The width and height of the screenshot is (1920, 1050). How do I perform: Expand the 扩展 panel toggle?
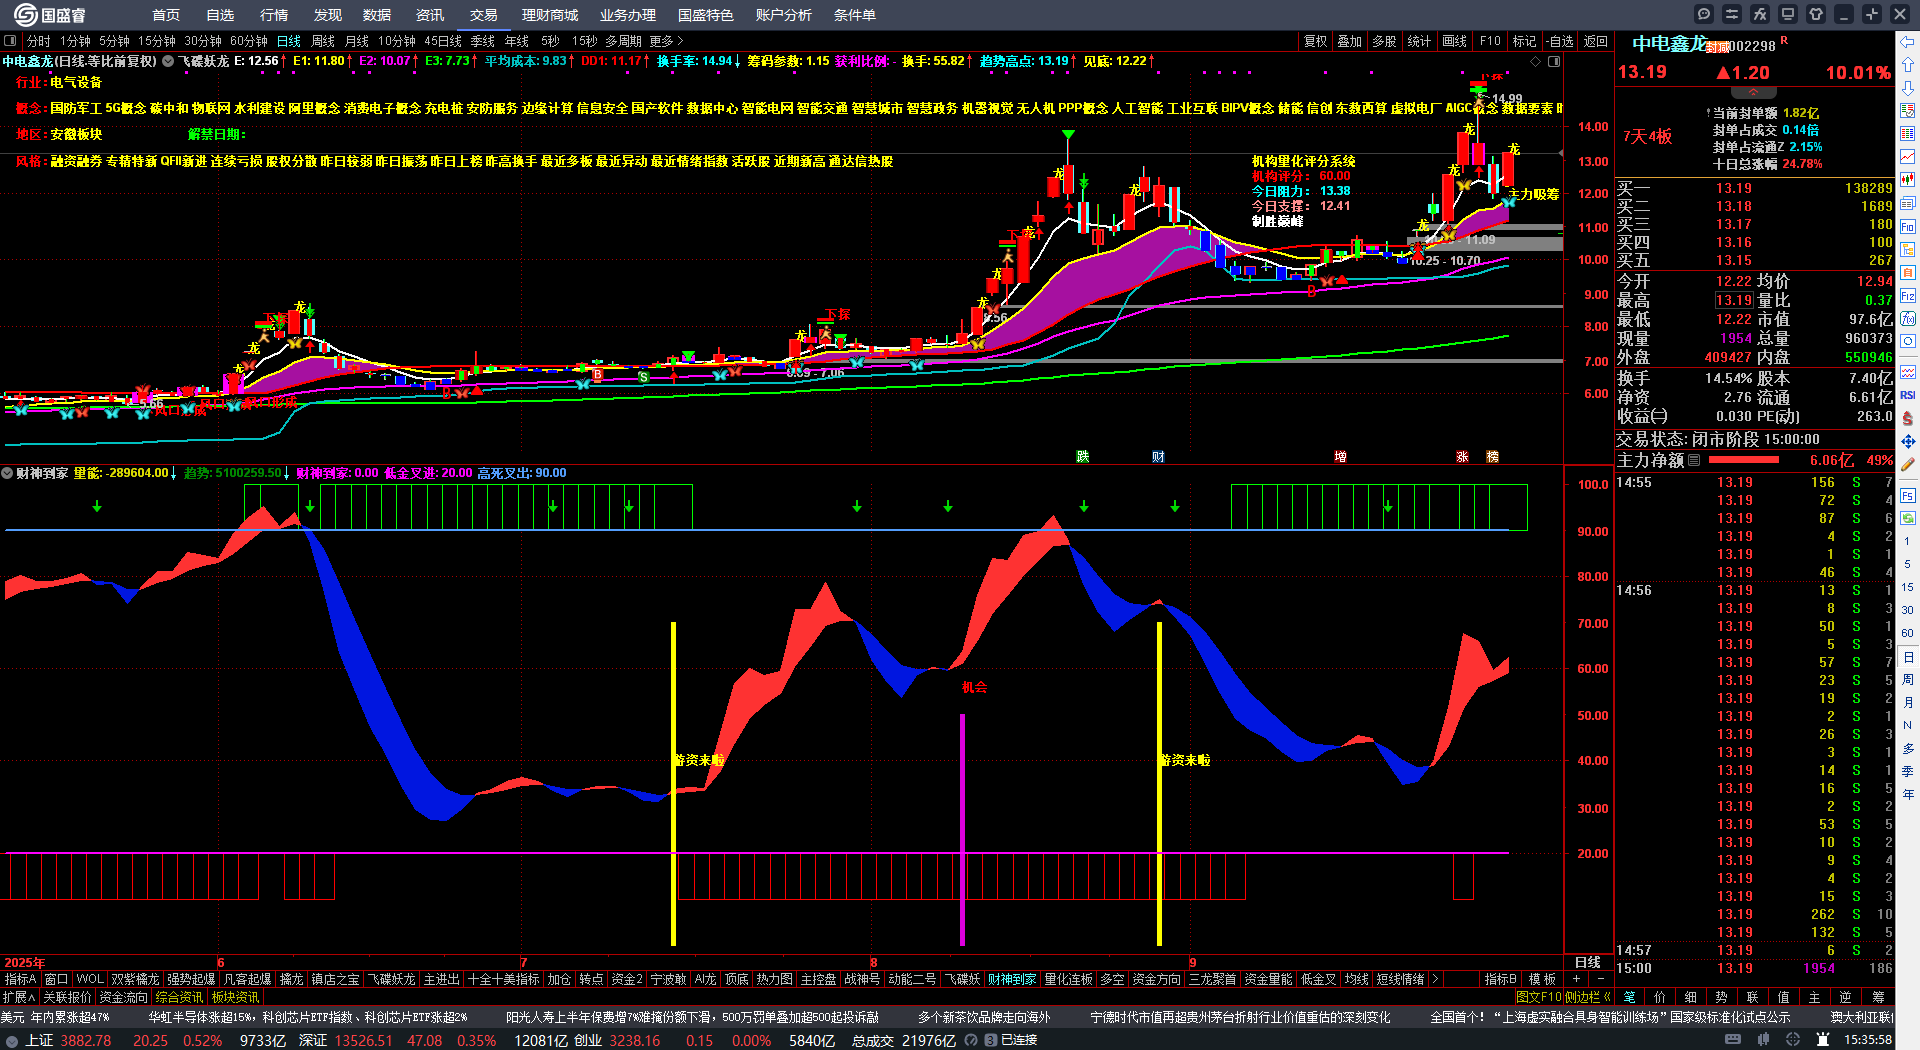pyautogui.click(x=18, y=997)
